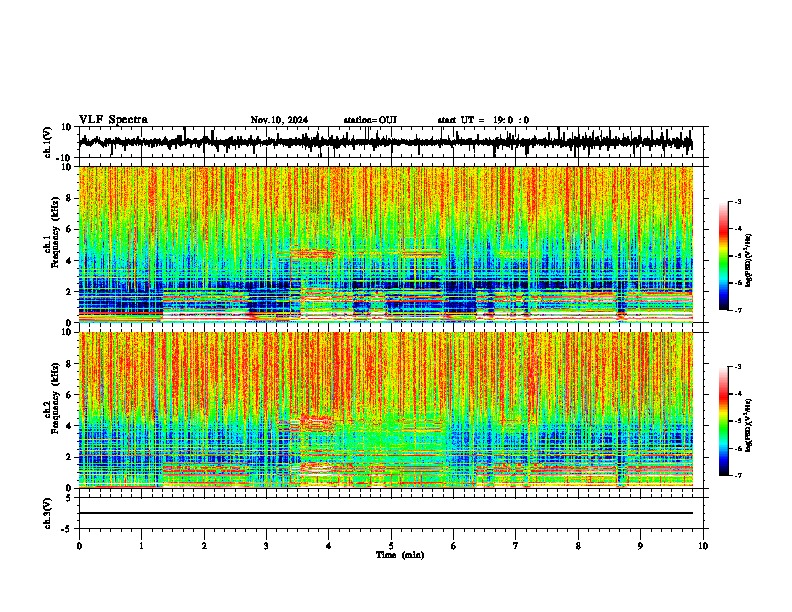Click the "4" tick on ch.1 frequency axis
Image resolution: width=792 pixels, height=612 pixels.
click(x=70, y=261)
